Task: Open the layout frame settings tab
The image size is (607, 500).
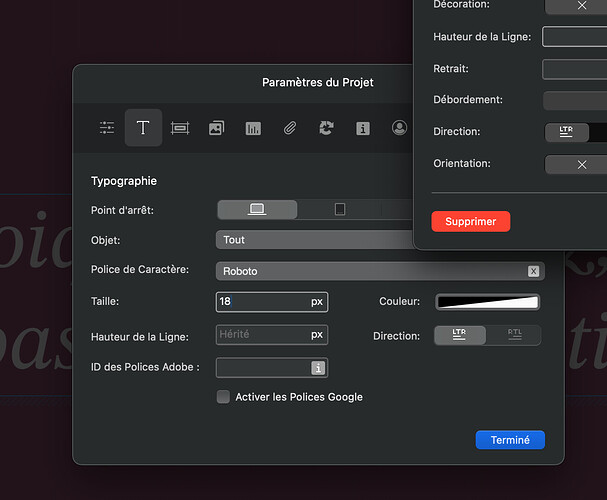Action: coord(180,128)
